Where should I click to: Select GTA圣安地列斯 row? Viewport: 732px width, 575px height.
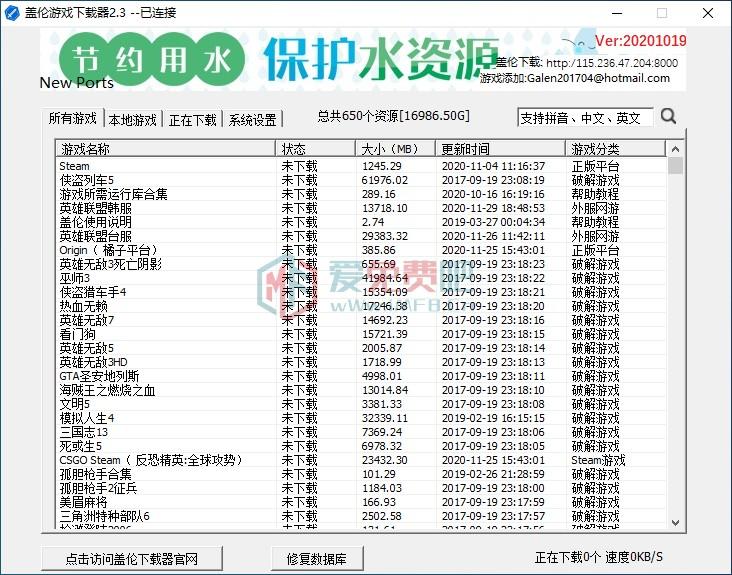click(361, 376)
